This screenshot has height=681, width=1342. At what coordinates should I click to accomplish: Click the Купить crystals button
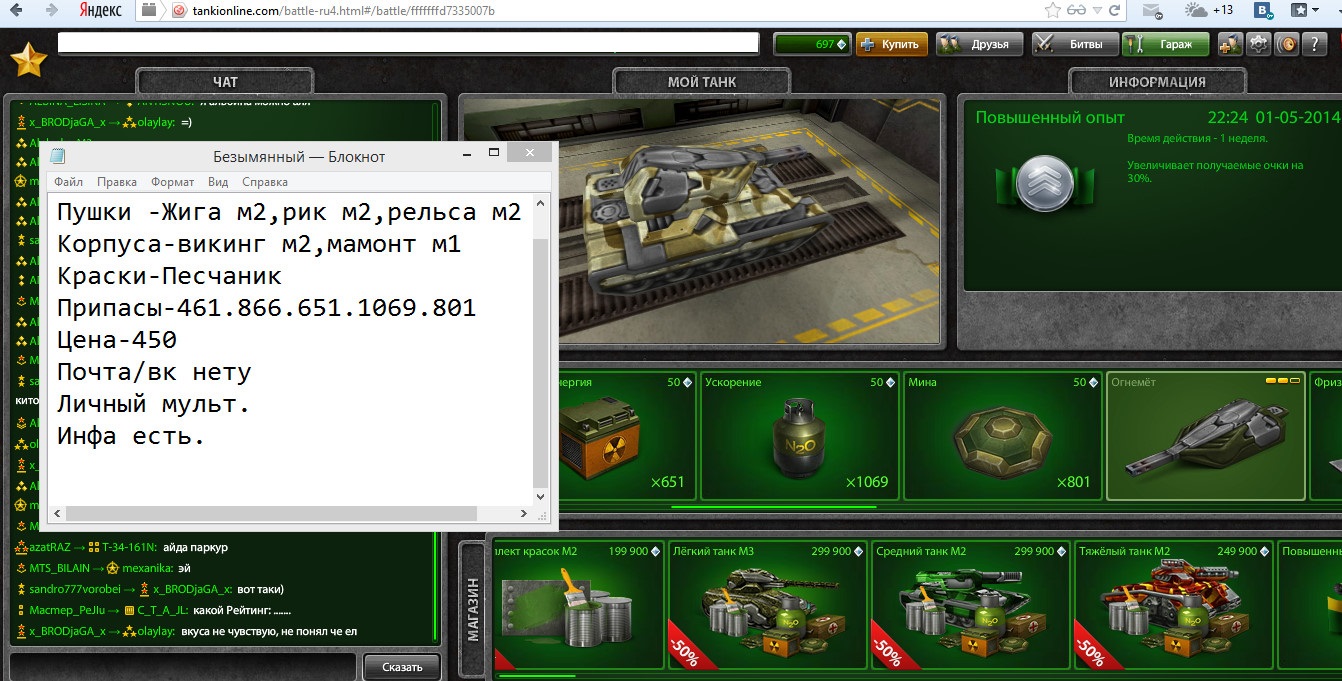[x=892, y=44]
